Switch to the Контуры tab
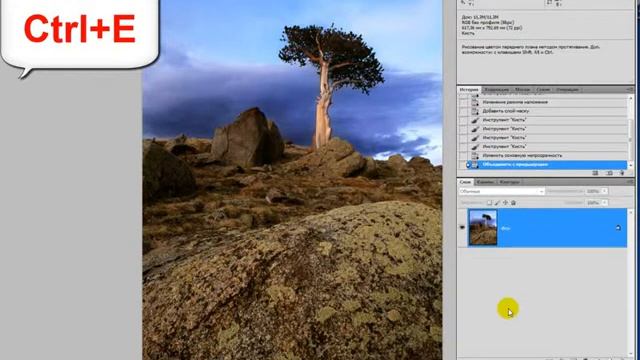Screen dimensions: 640x360 [509, 182]
